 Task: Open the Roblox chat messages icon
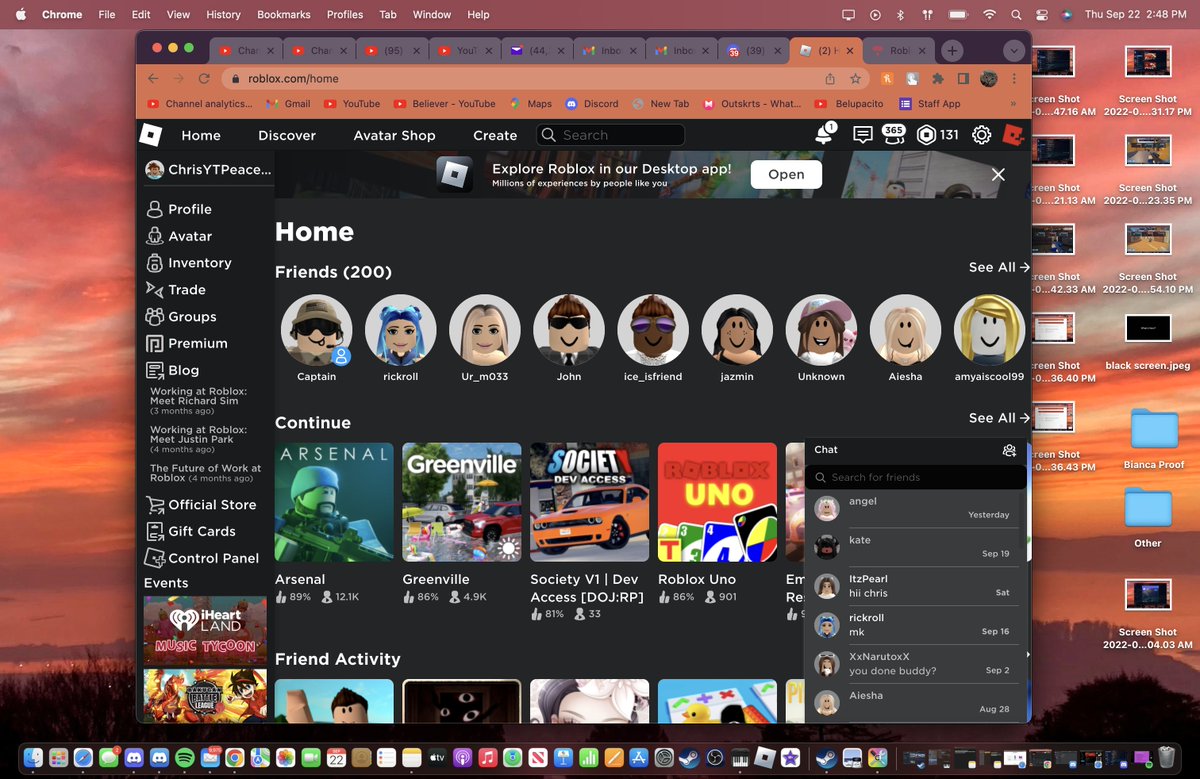click(x=862, y=135)
